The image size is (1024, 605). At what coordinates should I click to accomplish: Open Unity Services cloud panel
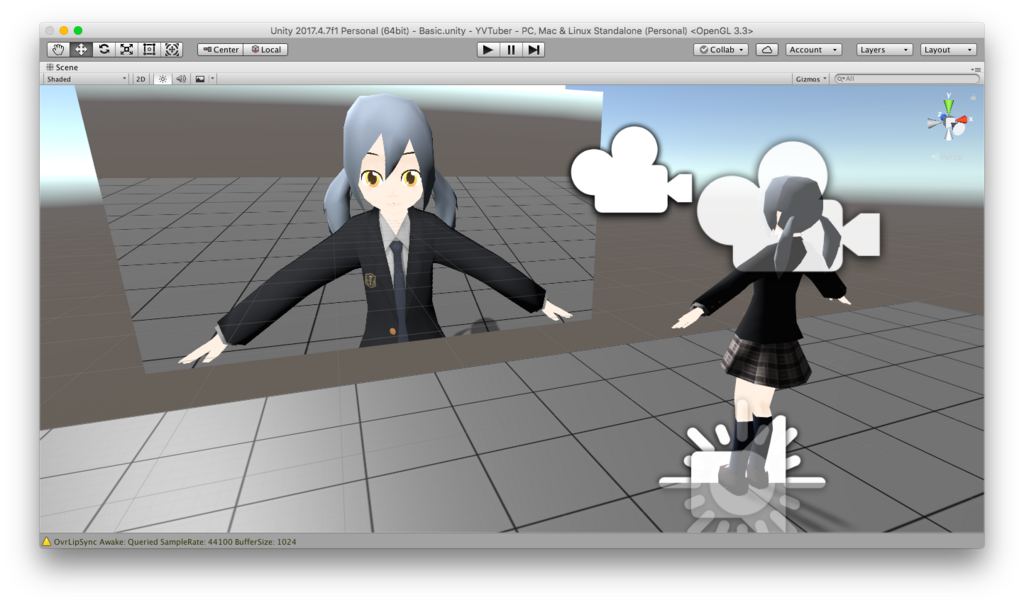click(x=767, y=50)
